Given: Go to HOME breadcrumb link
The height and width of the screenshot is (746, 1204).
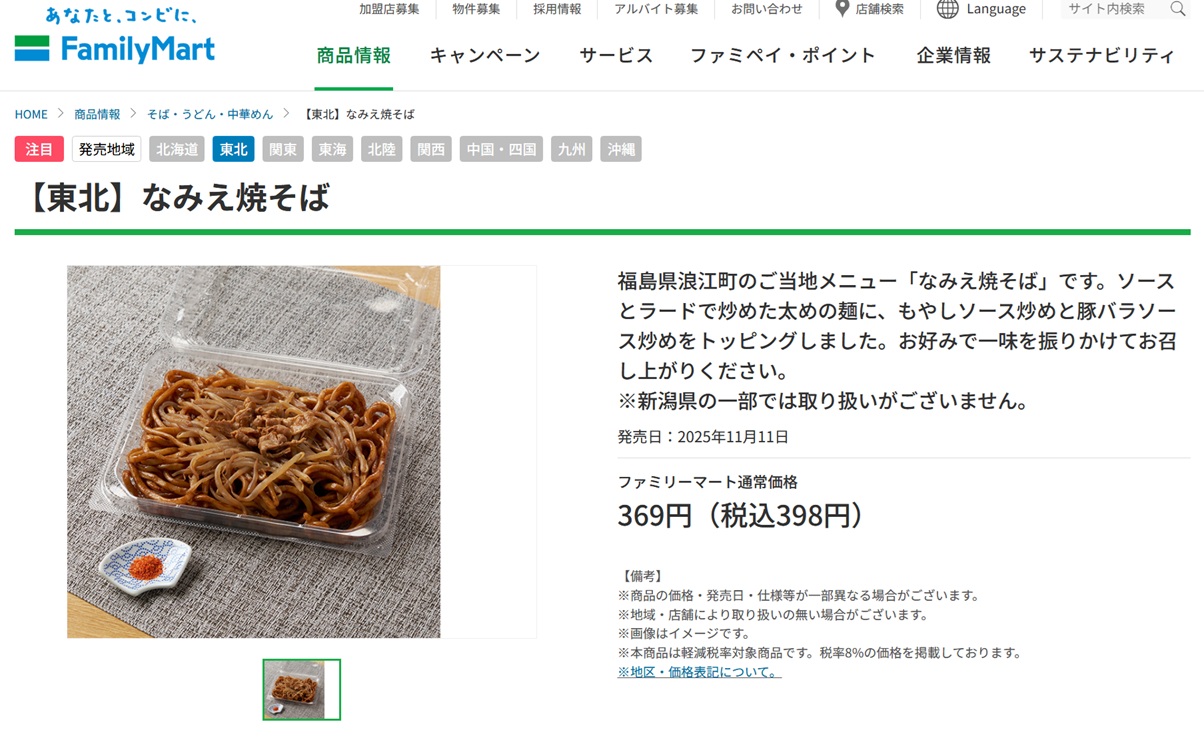Looking at the screenshot, I should tap(31, 114).
